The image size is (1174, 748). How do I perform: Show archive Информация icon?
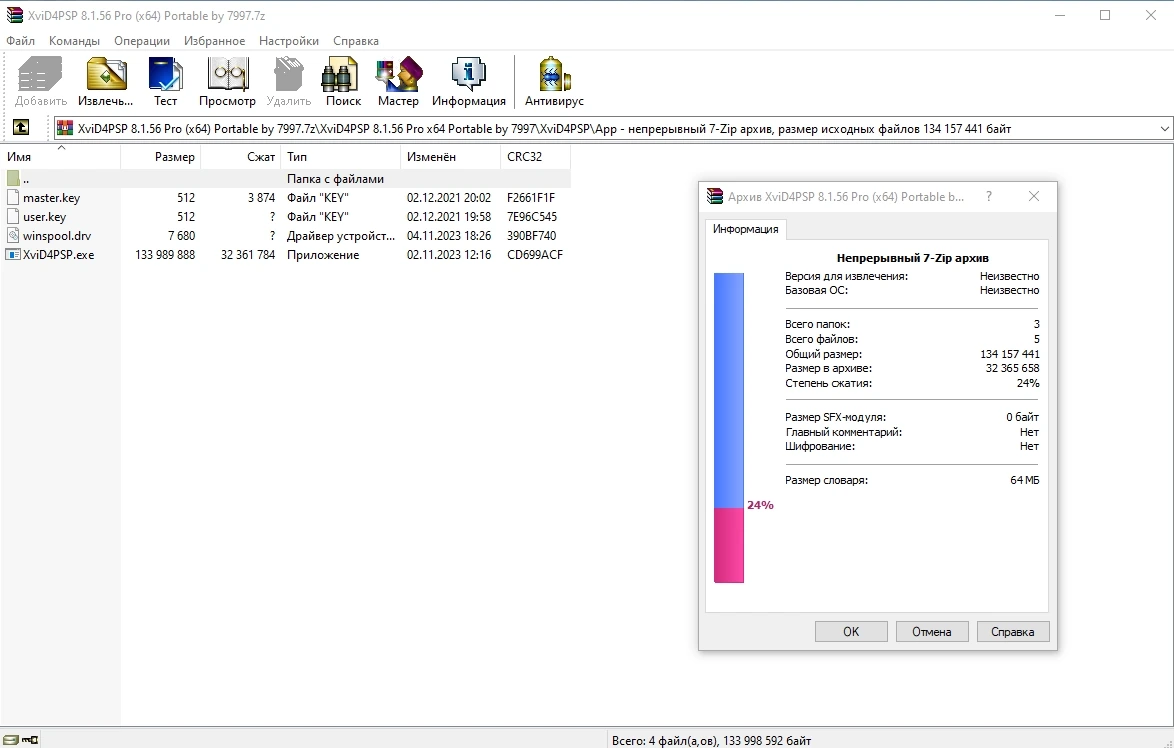point(469,74)
